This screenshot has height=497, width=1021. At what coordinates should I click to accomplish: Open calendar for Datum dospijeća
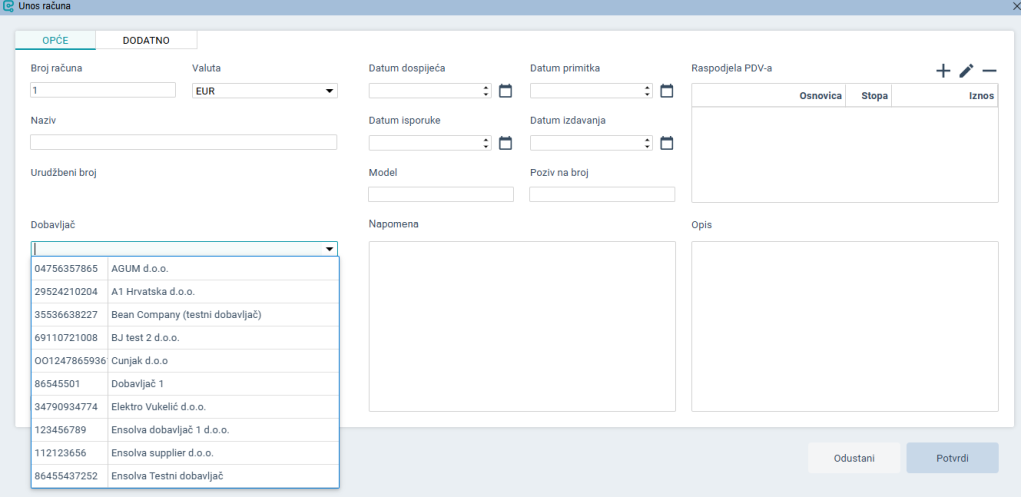tap(505, 91)
